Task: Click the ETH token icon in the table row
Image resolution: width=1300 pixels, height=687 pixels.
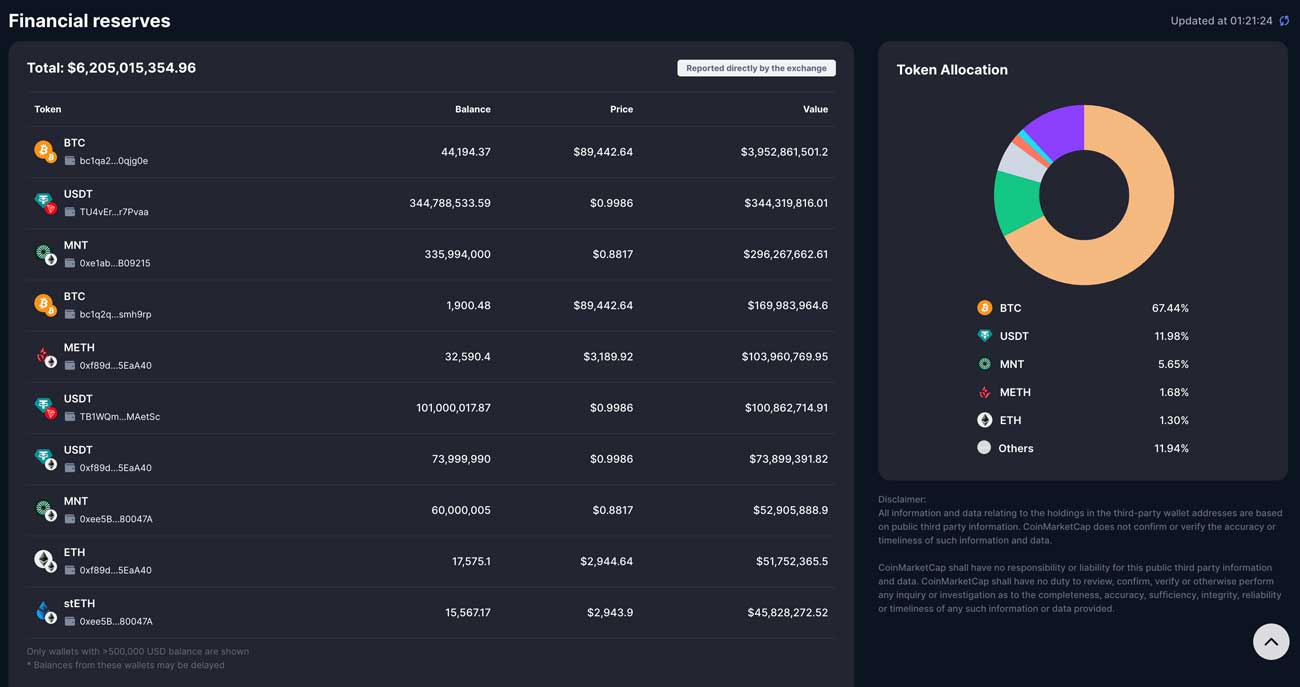Action: click(x=45, y=561)
